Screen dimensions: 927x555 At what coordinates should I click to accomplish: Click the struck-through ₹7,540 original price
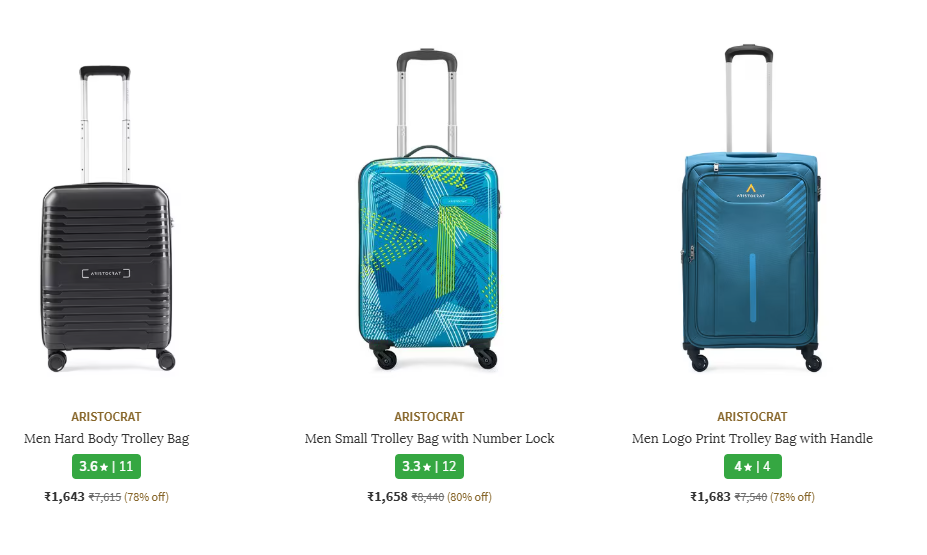tap(751, 497)
